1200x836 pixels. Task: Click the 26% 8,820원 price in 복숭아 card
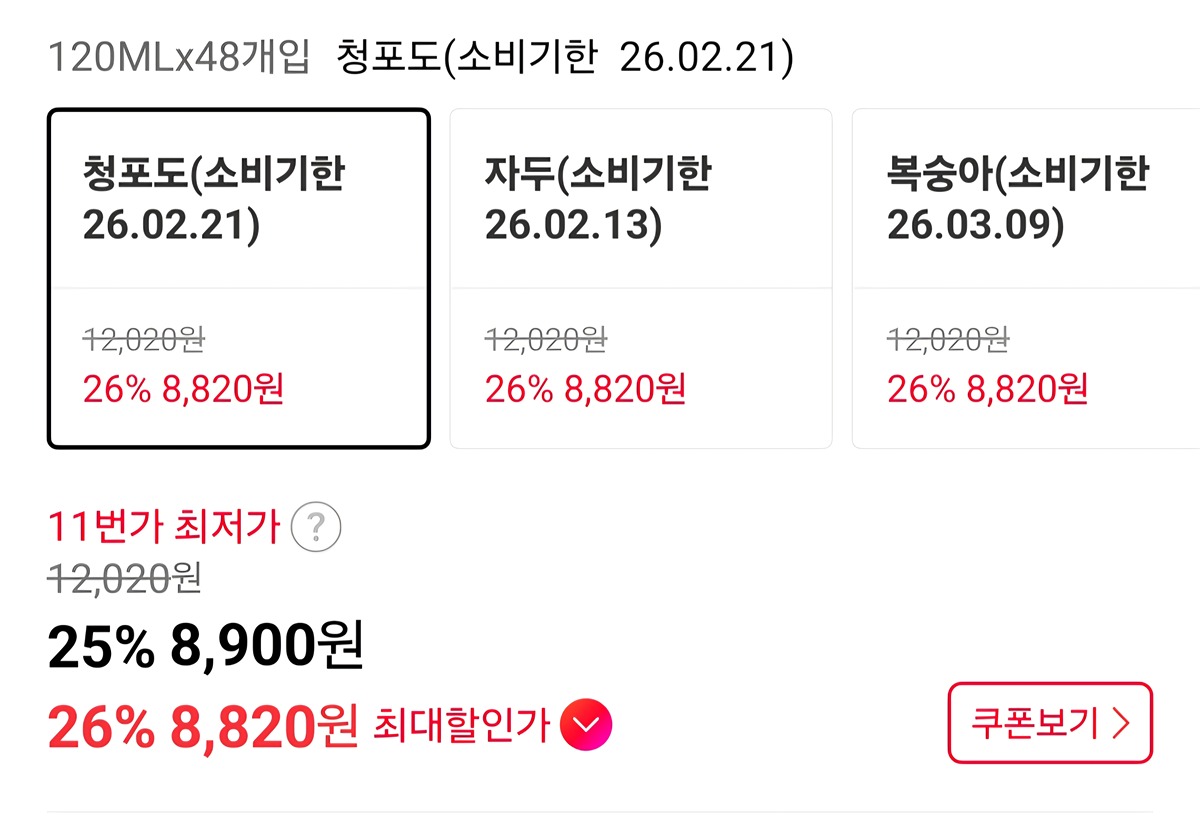pos(987,389)
